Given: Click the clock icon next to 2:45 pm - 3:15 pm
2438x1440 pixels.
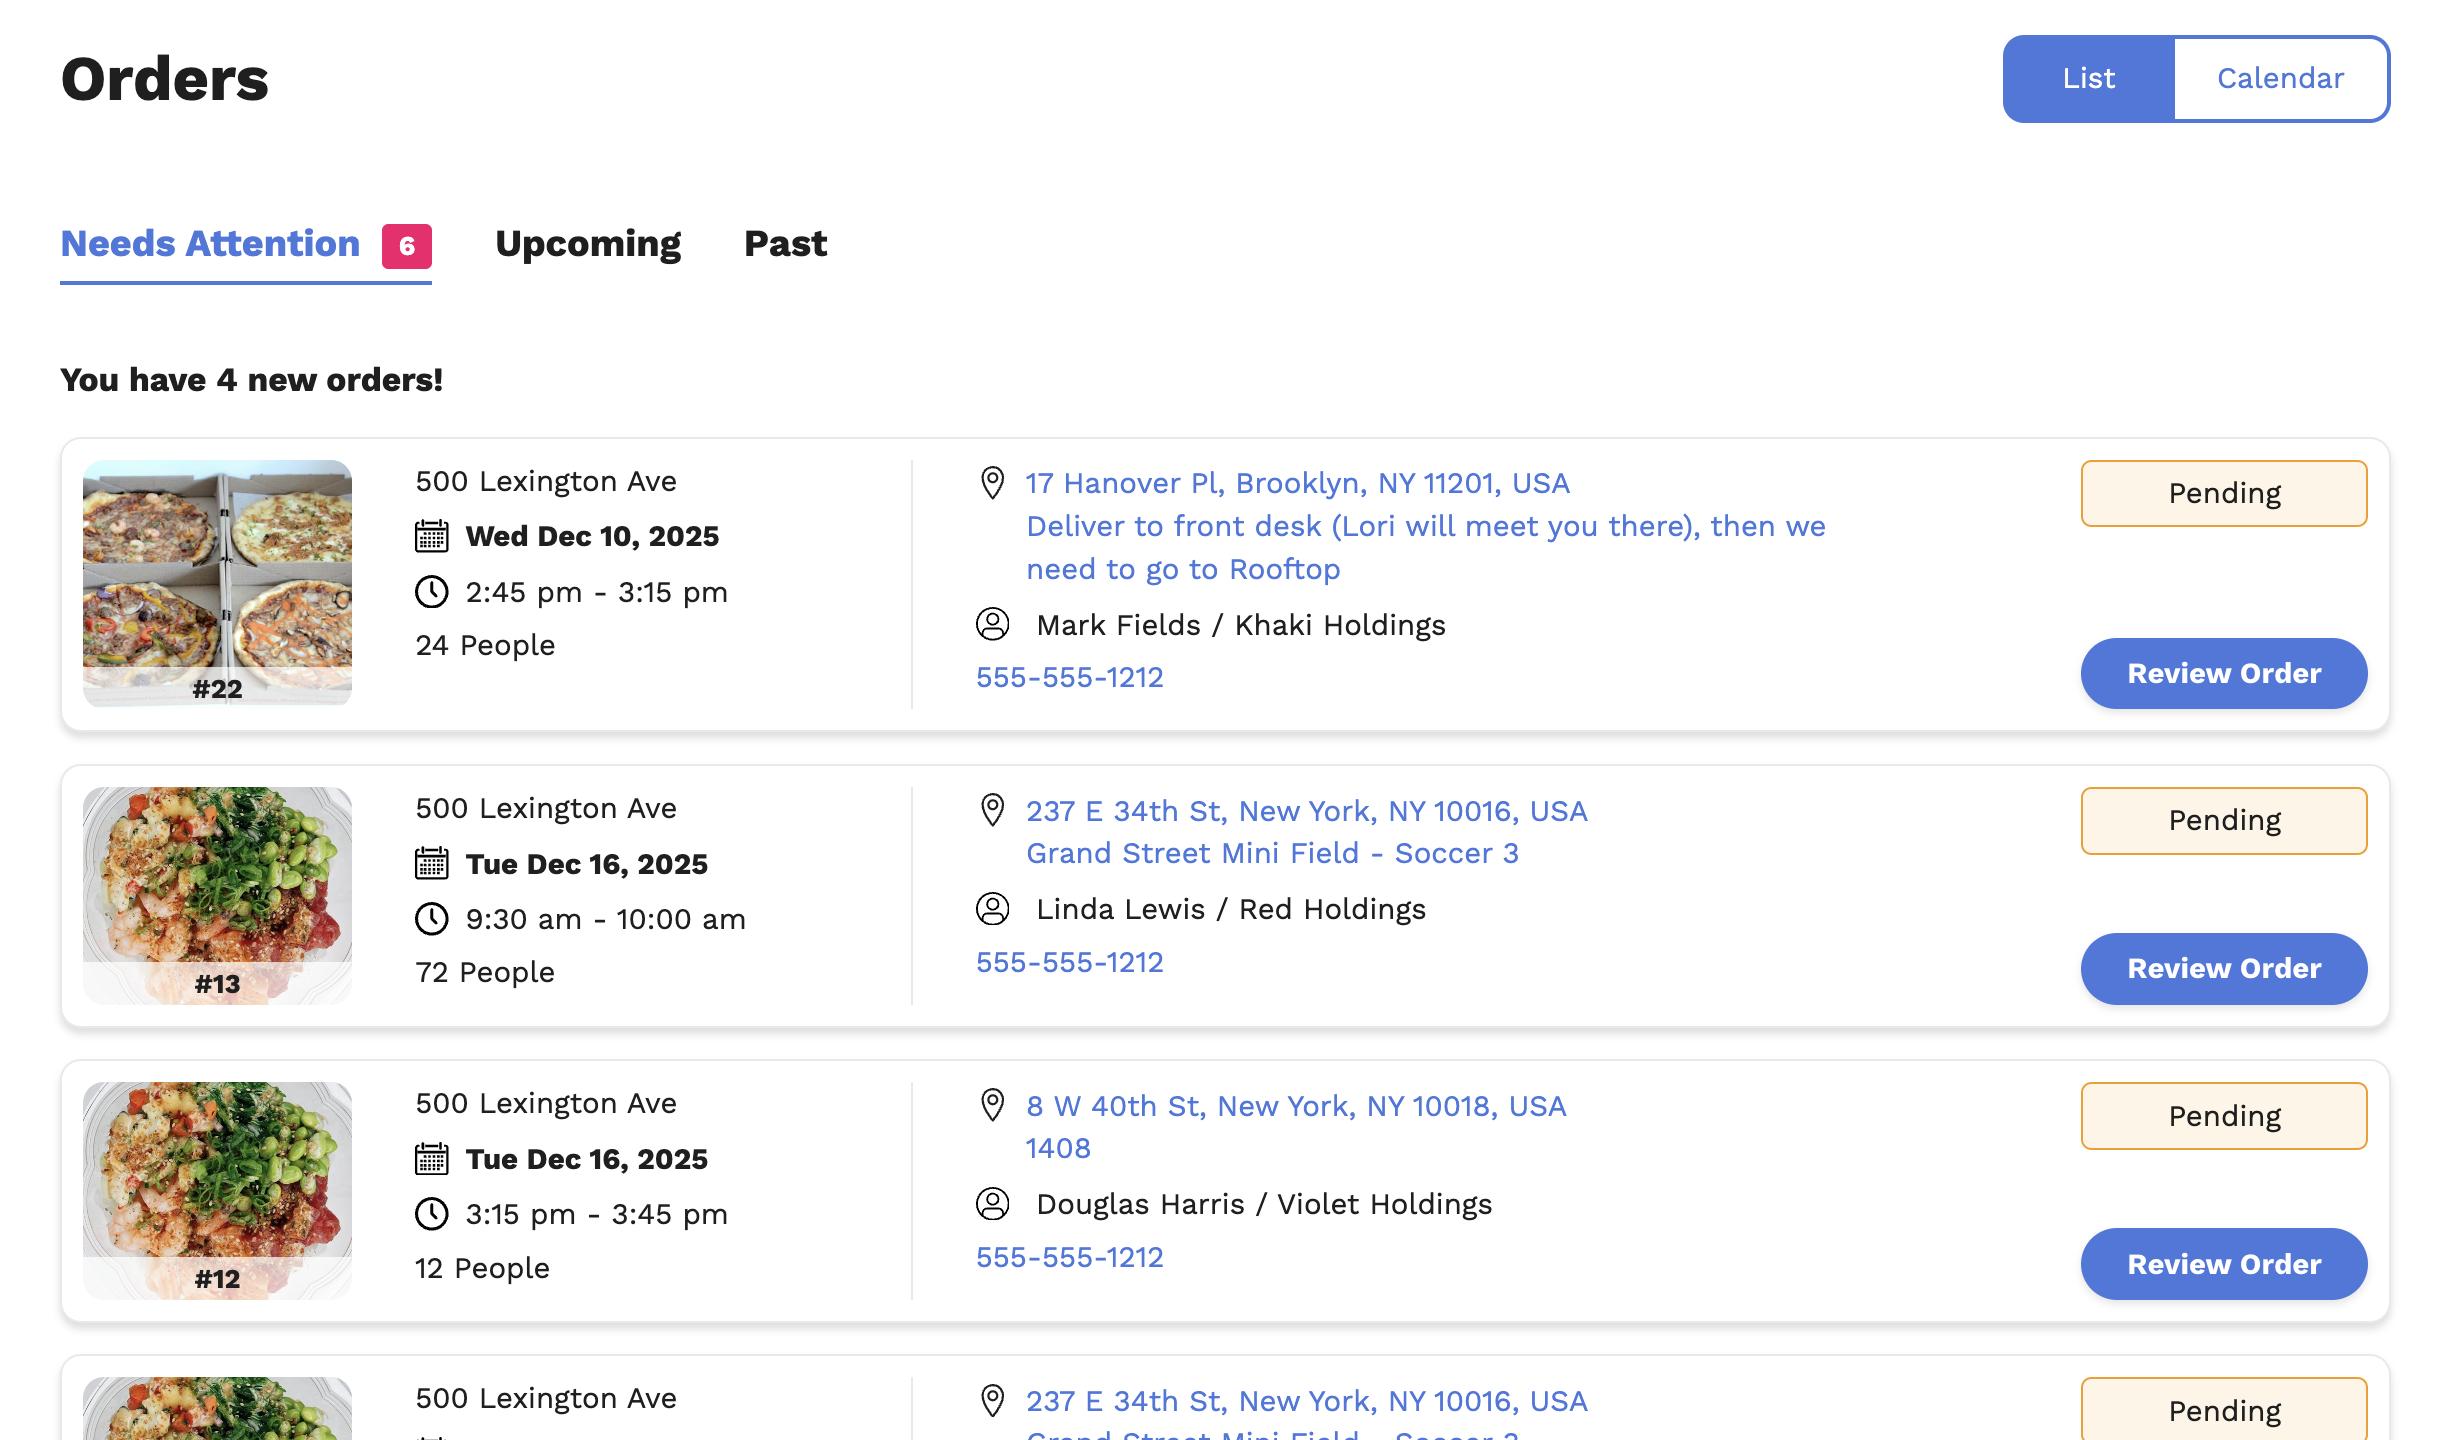Looking at the screenshot, I should point(431,592).
